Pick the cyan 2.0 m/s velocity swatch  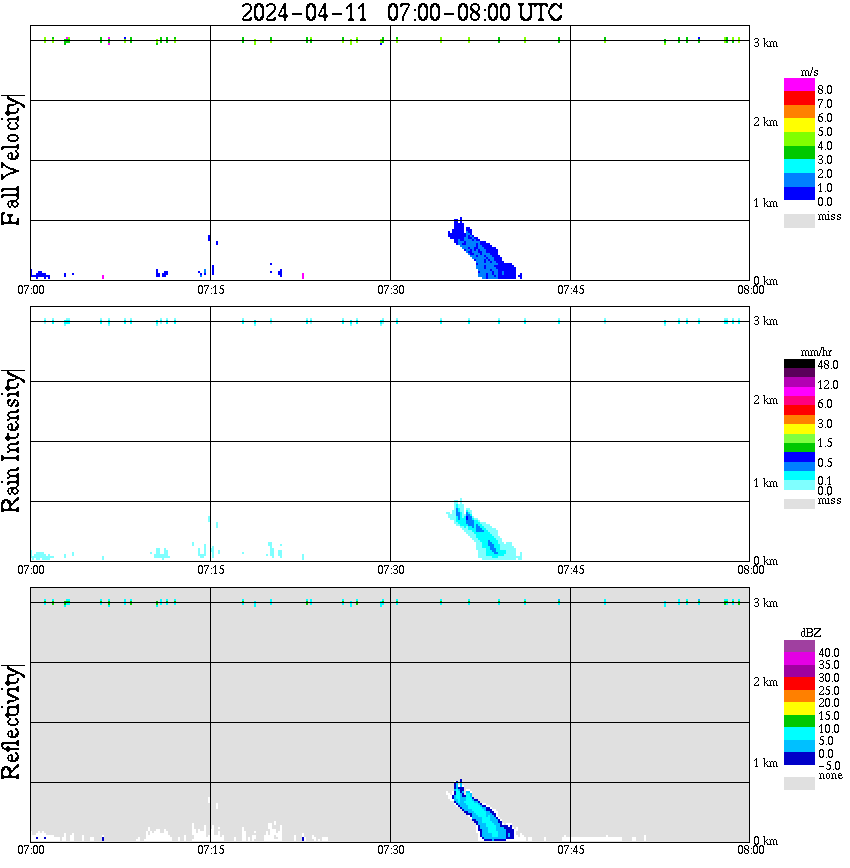(x=799, y=167)
